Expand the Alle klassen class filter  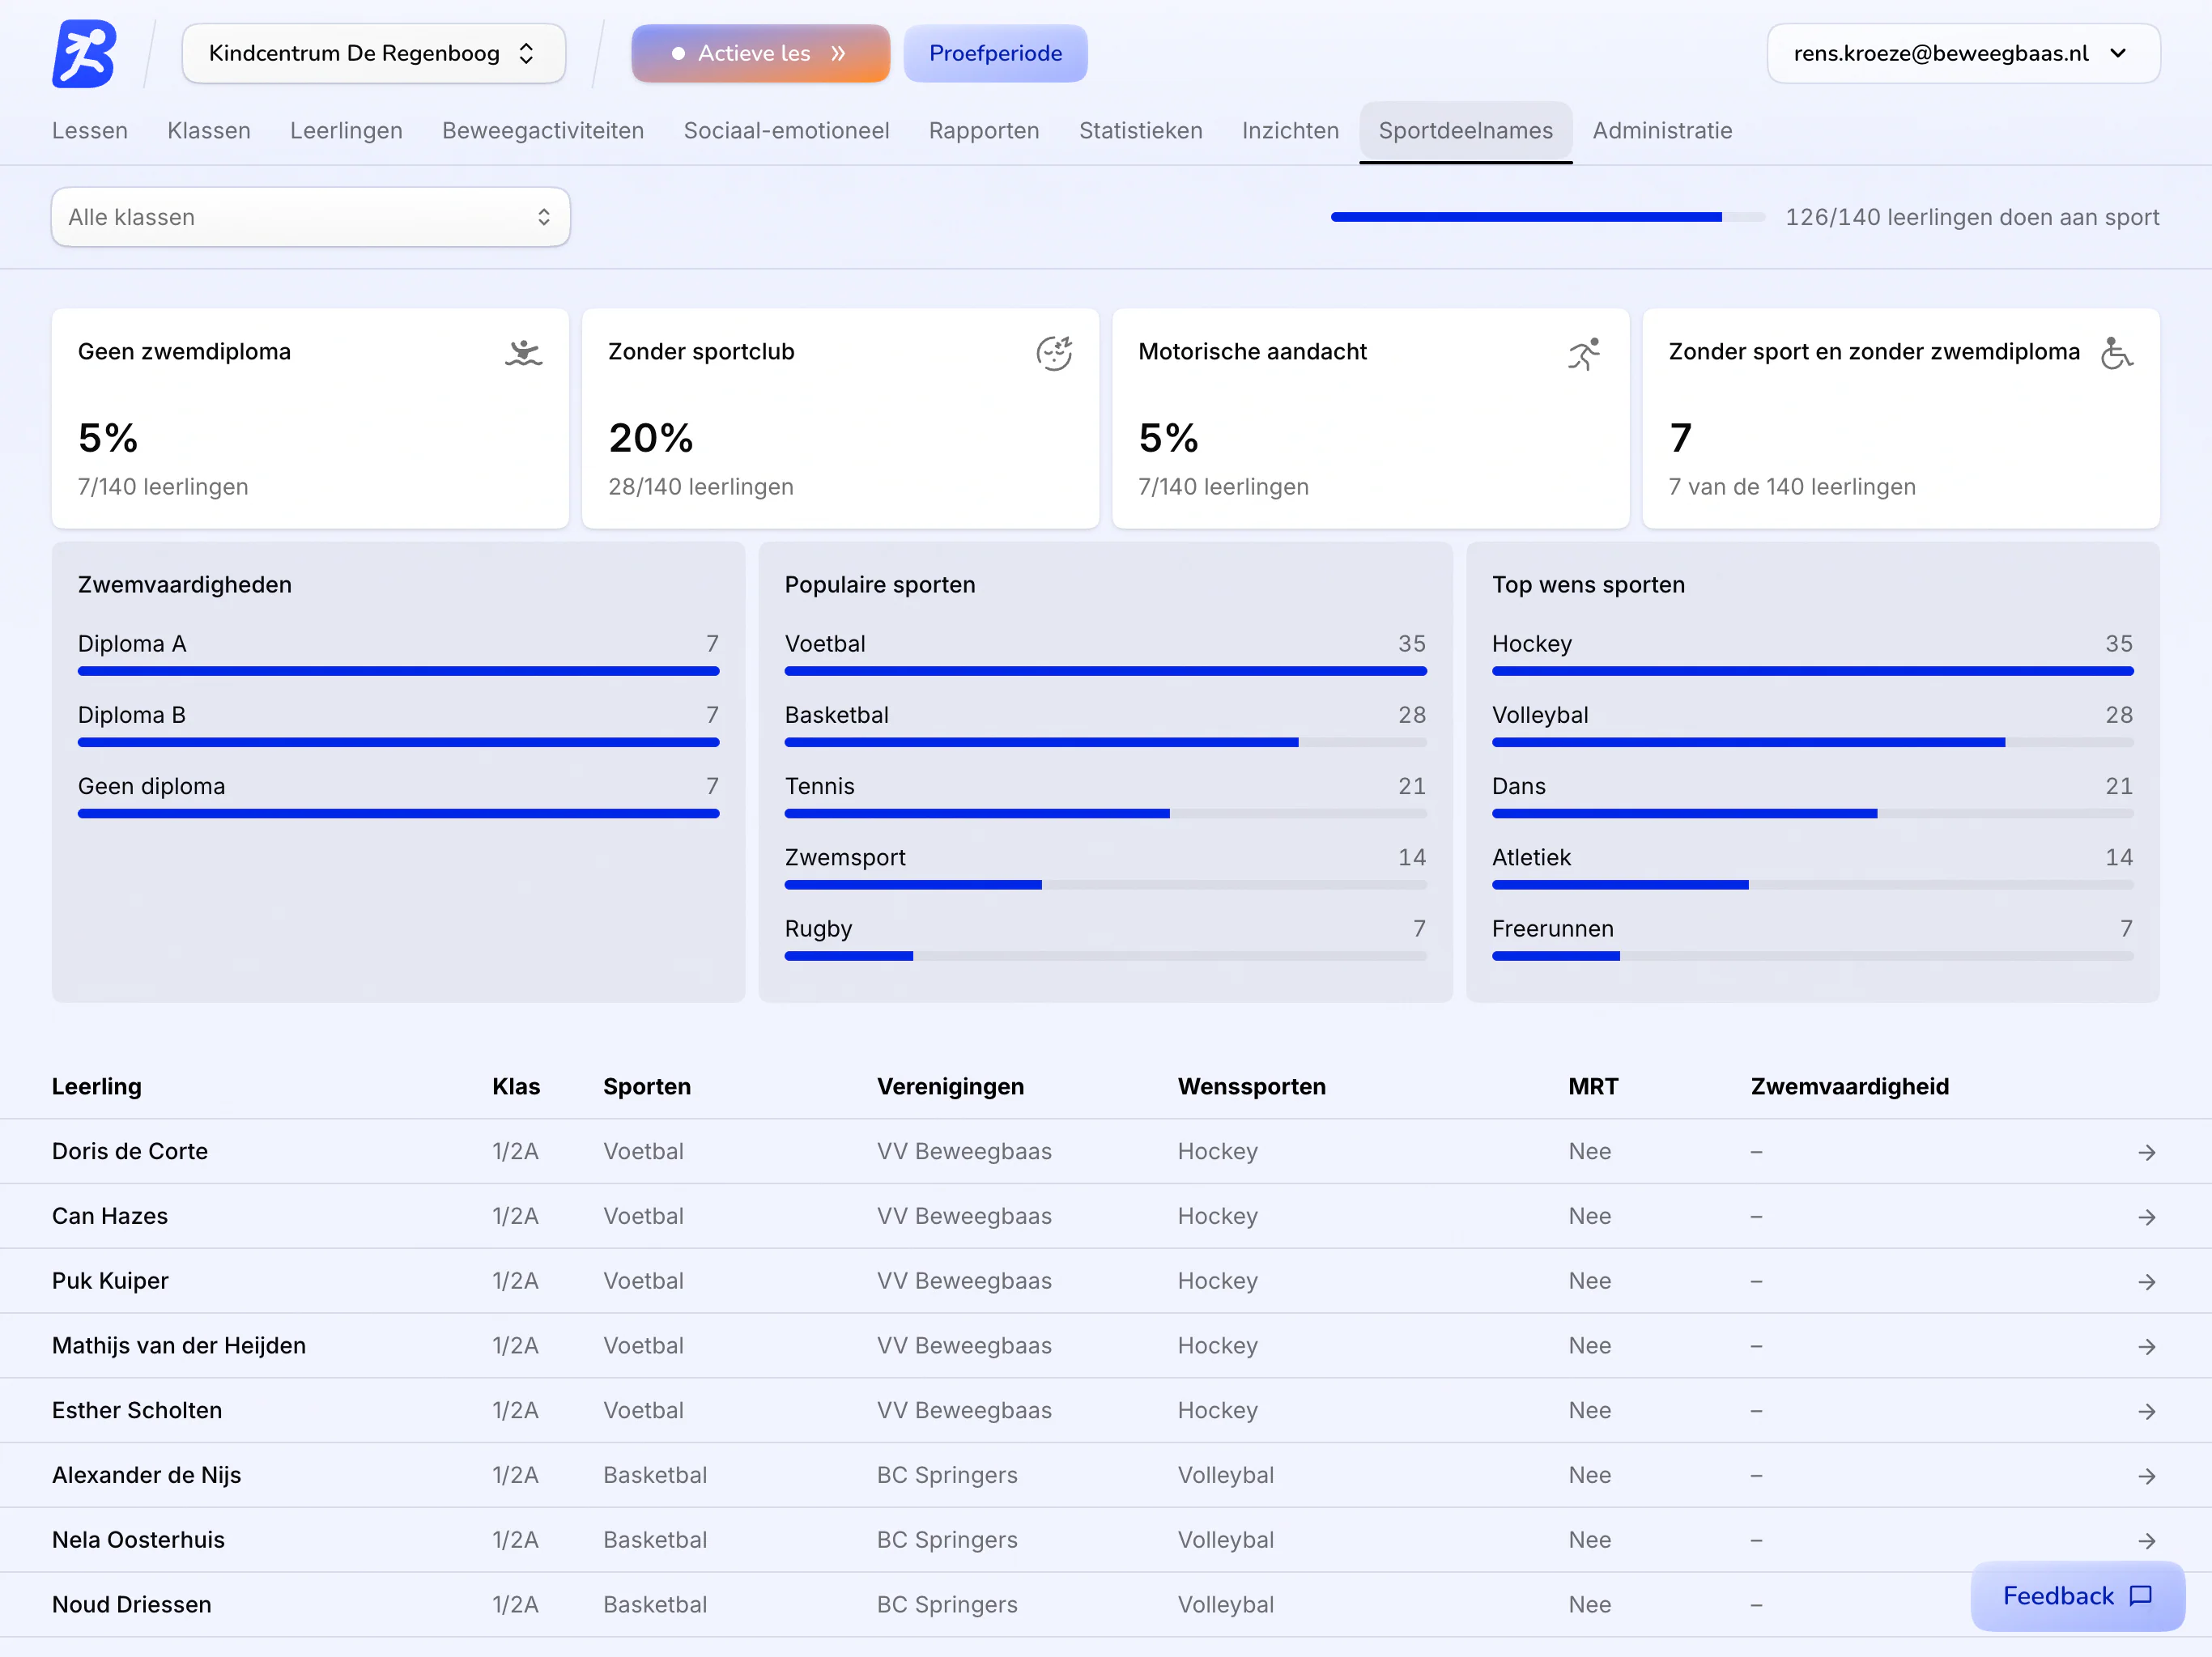(x=311, y=217)
